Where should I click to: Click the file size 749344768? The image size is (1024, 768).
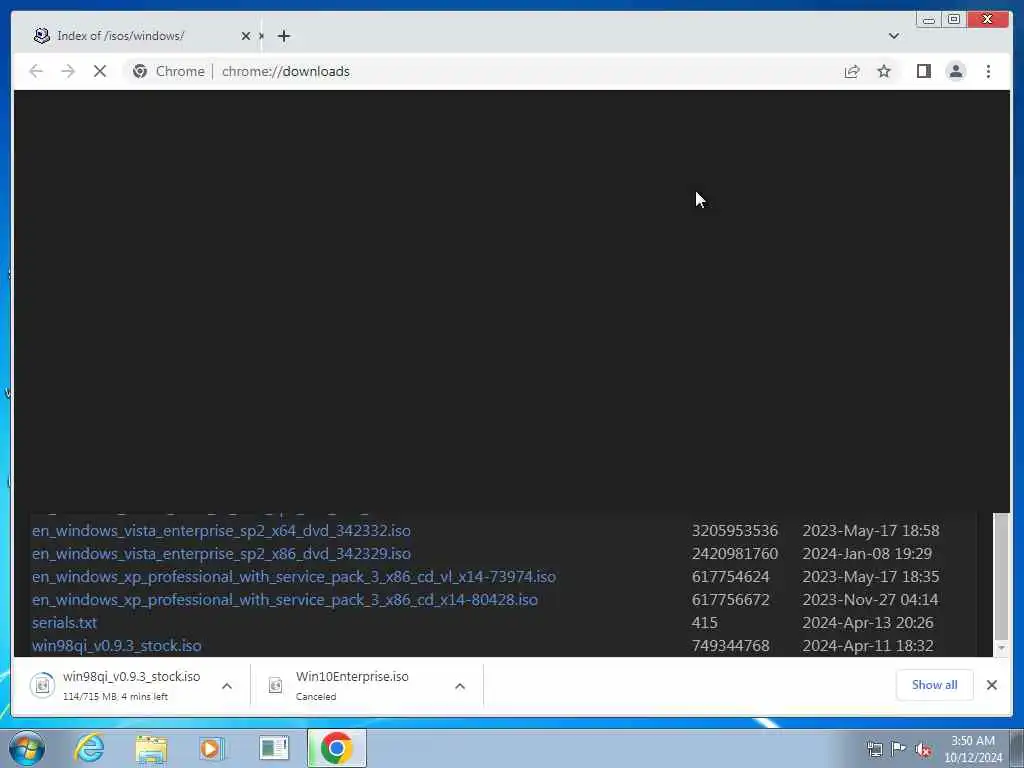coord(730,645)
